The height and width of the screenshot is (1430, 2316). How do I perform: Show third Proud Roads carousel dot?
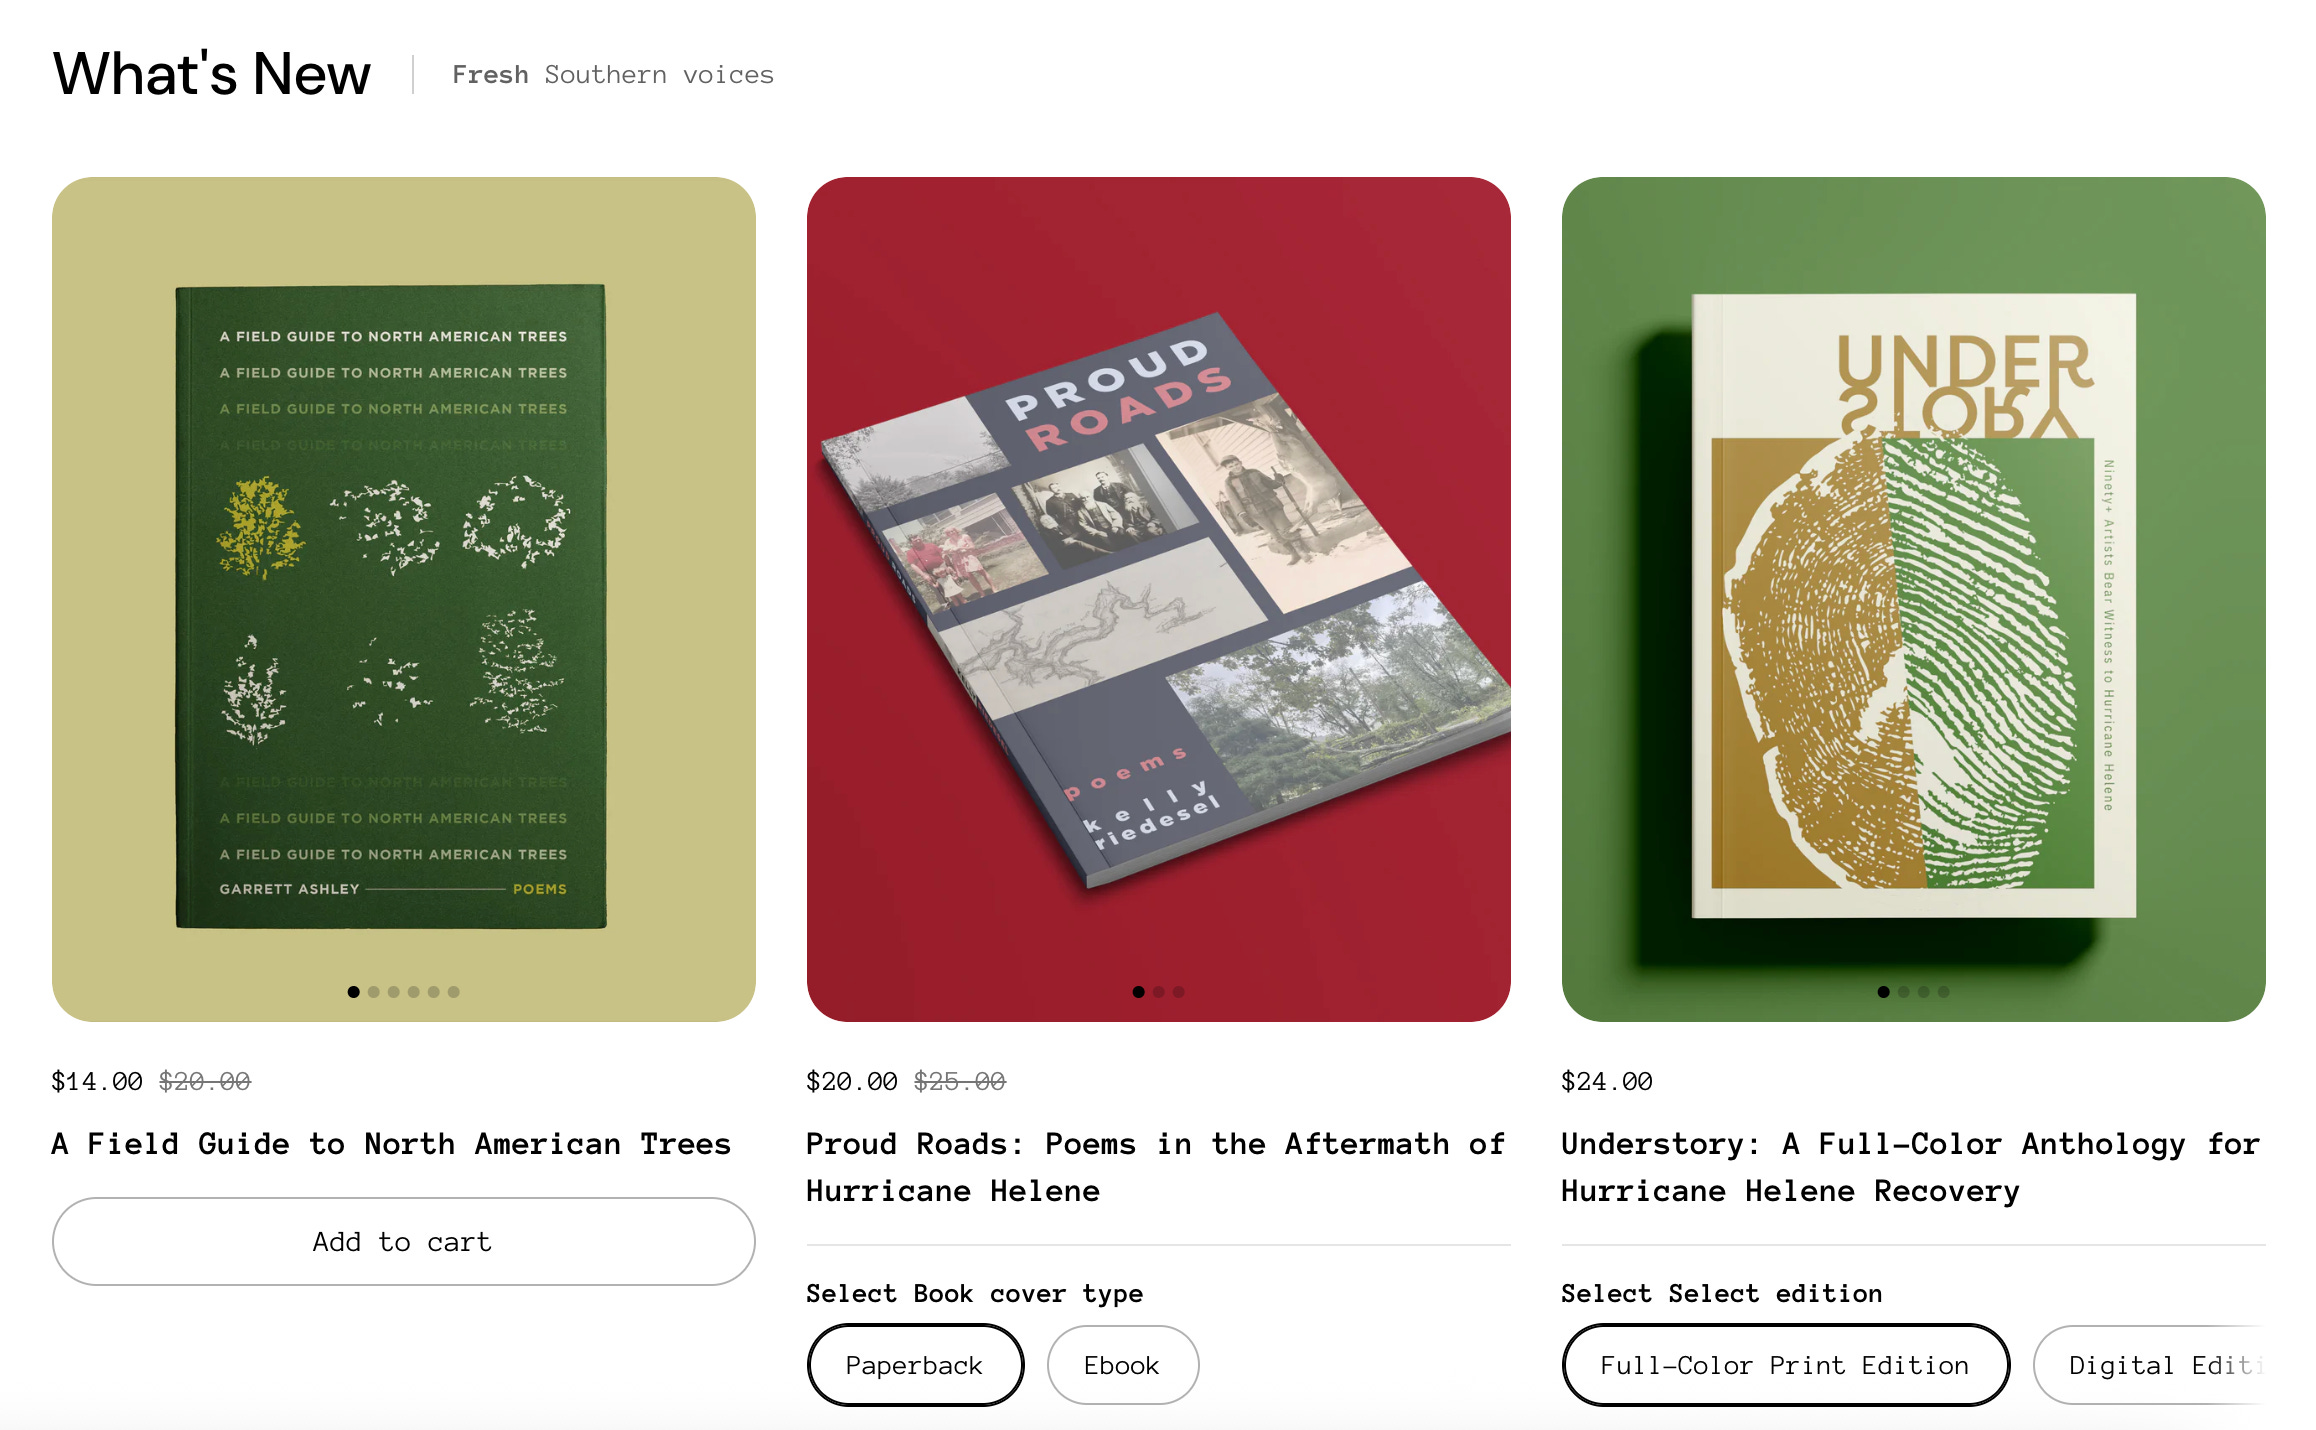point(1178,992)
